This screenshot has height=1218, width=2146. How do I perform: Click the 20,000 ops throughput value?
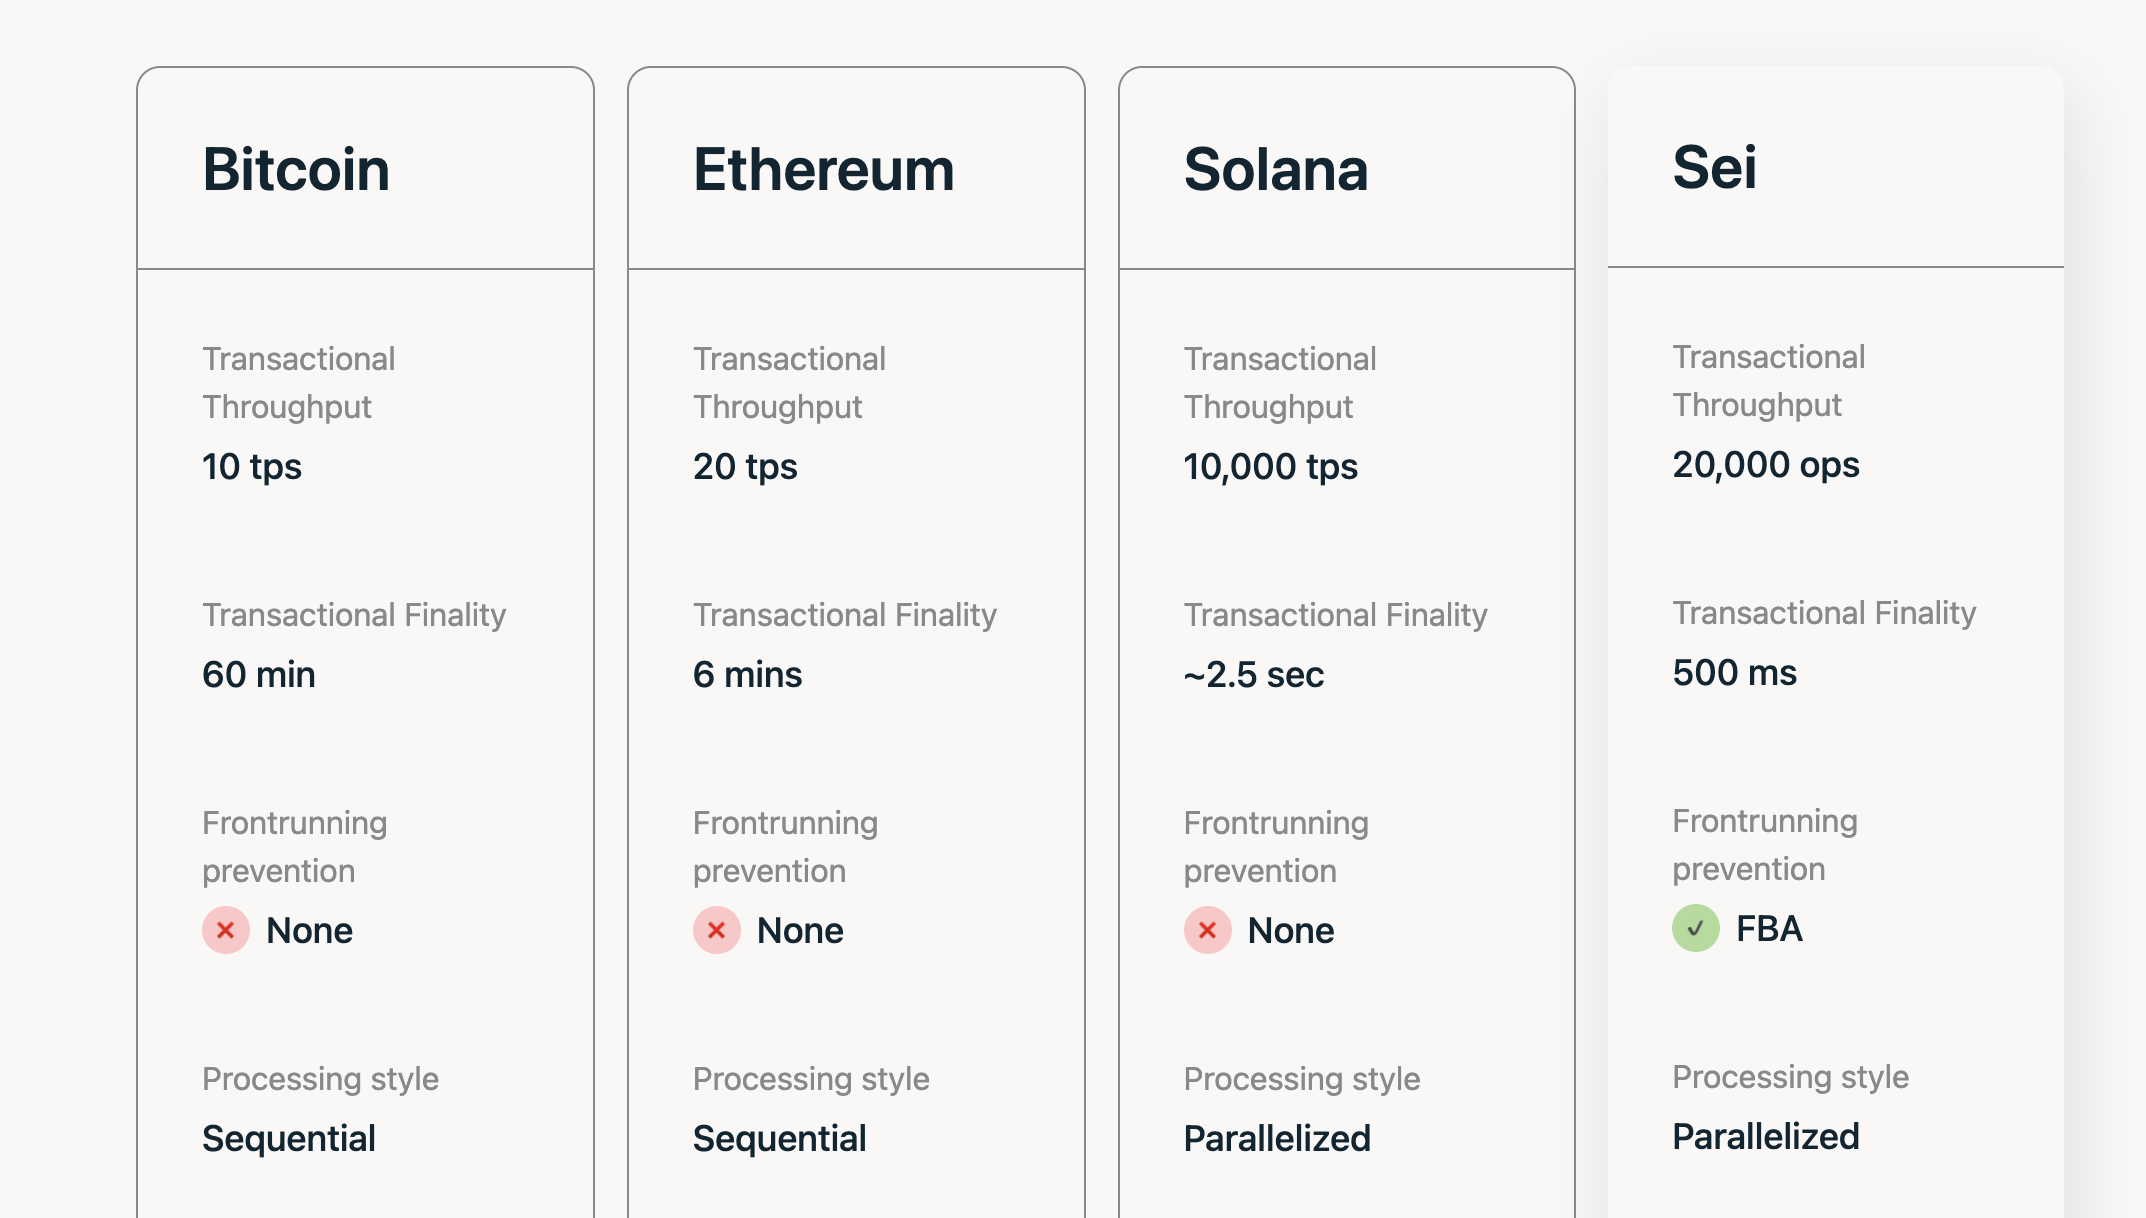(1766, 465)
